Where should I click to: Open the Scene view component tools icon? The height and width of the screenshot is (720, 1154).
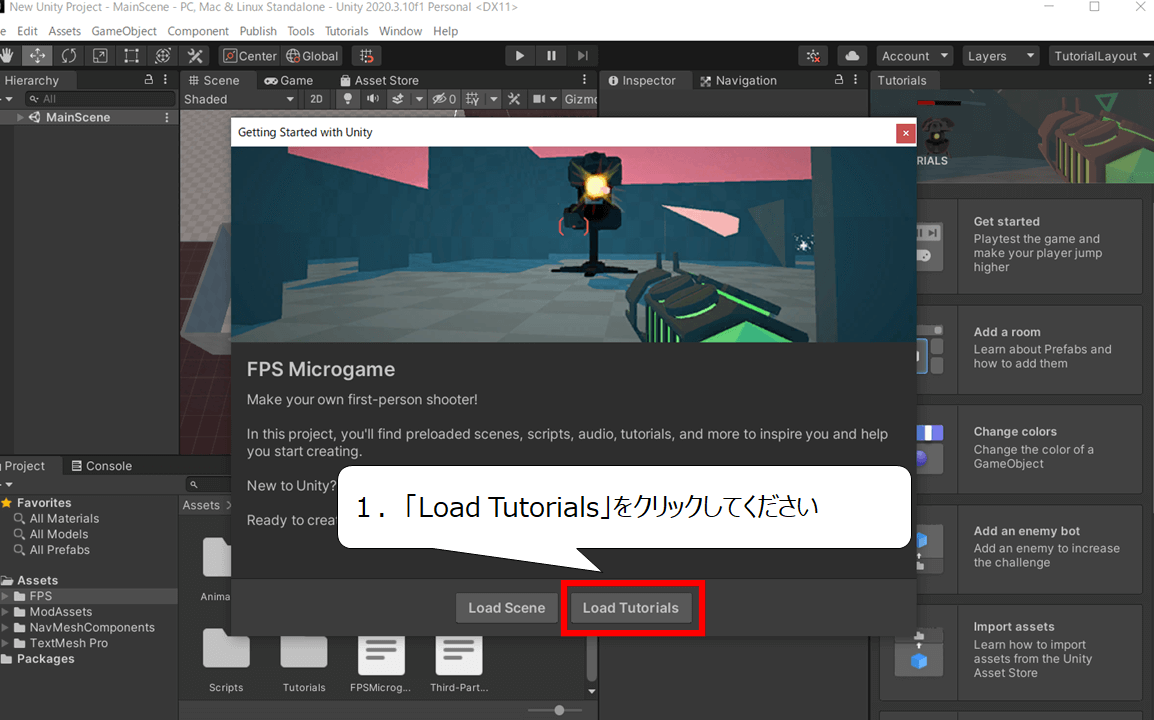point(514,99)
